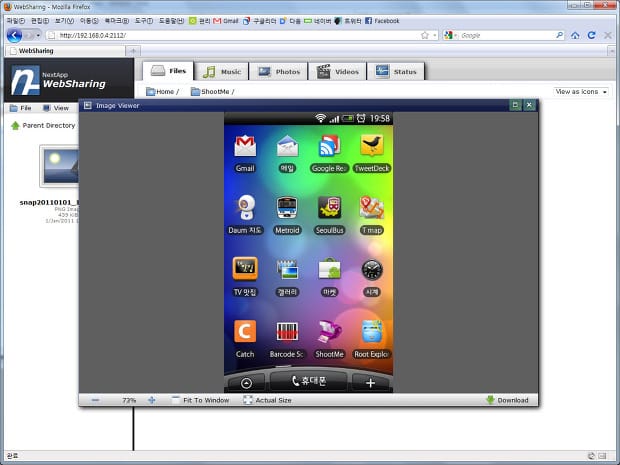Click the plus button on phone dock
Screen dimensions: 620x465
coord(370,383)
